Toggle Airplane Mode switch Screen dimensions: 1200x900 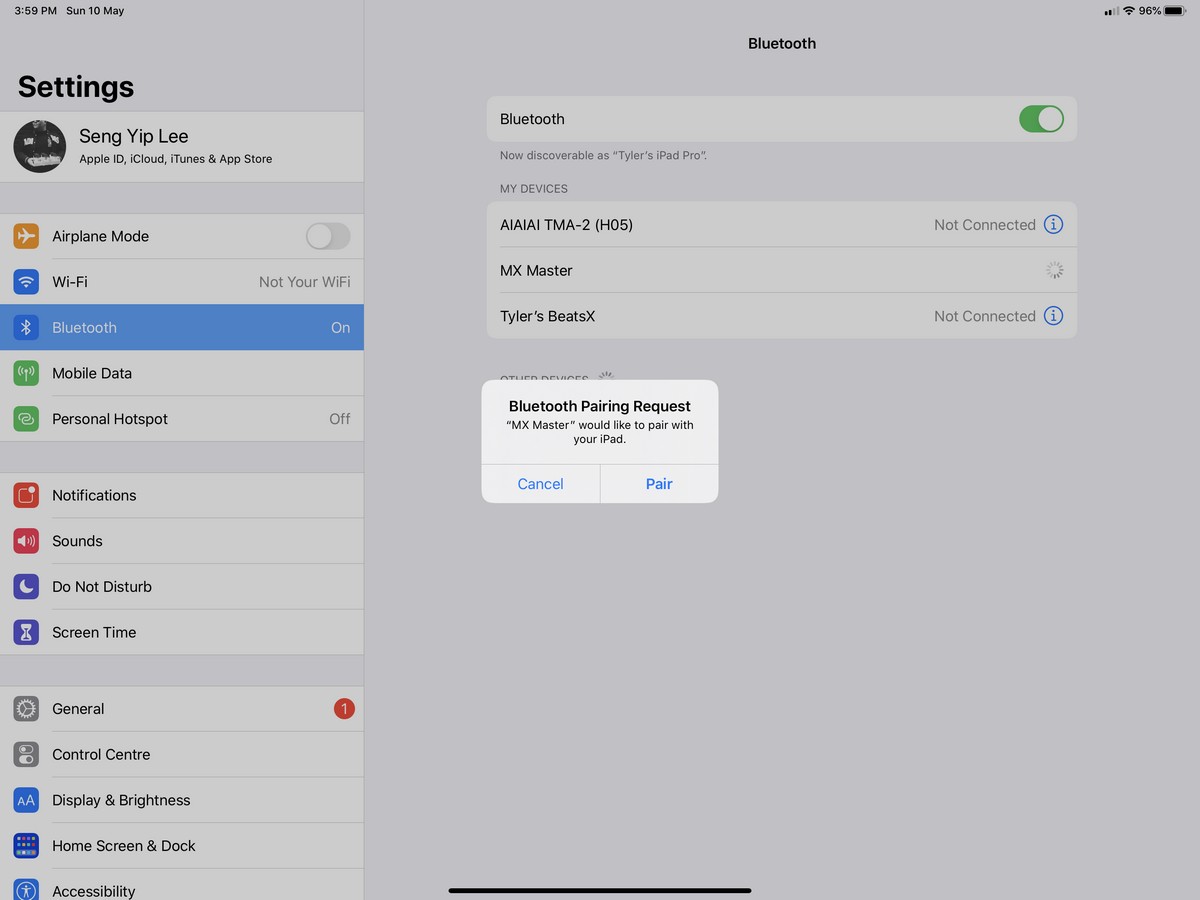click(328, 236)
